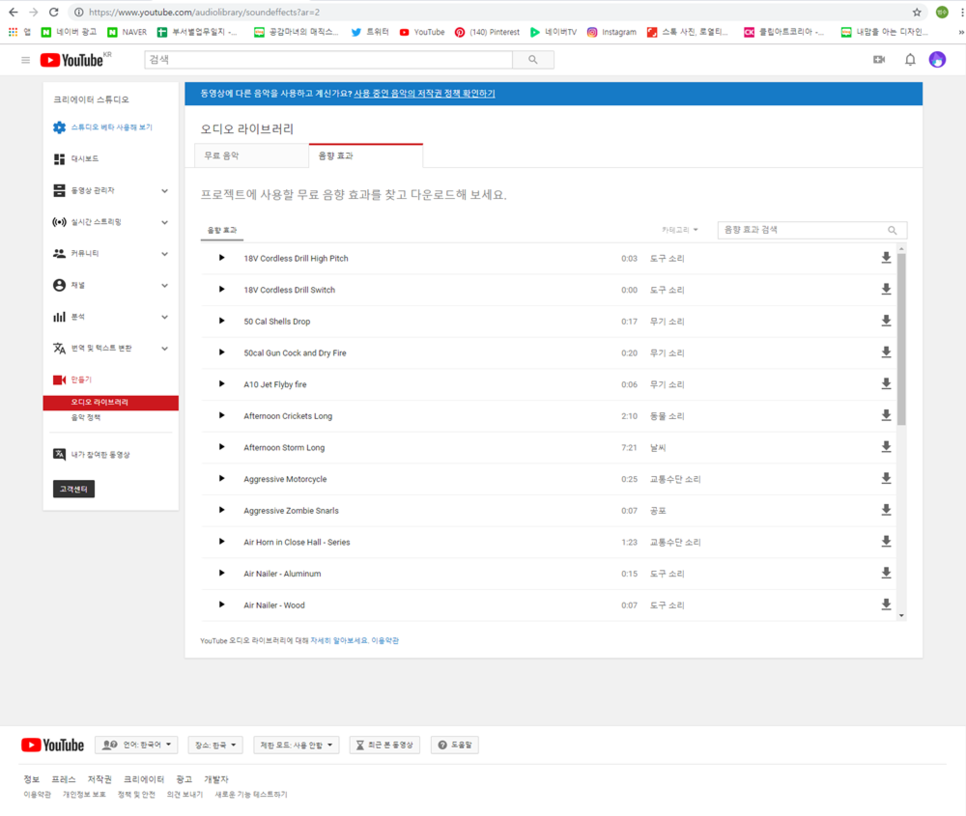Click the 스튜디오 베타 사용해 보기 gear icon
Screen dimensions: 966x816
(x=57, y=127)
